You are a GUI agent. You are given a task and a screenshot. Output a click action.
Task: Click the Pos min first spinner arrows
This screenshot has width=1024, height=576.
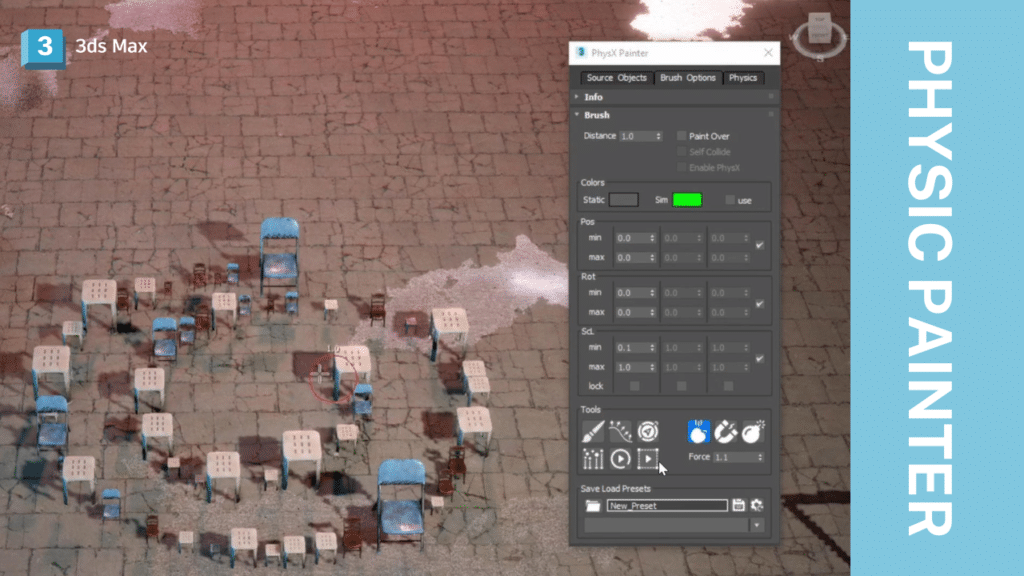(x=652, y=238)
